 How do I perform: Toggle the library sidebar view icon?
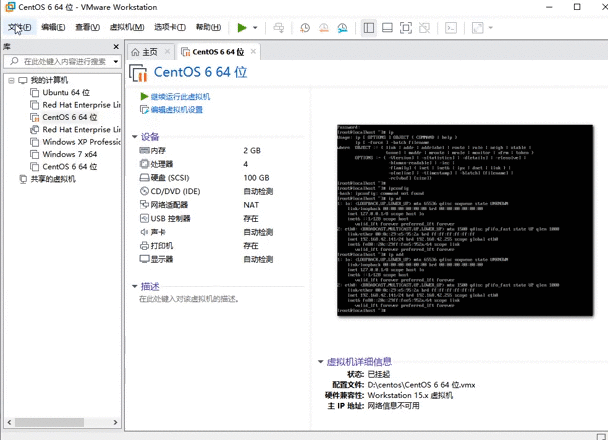(369, 28)
